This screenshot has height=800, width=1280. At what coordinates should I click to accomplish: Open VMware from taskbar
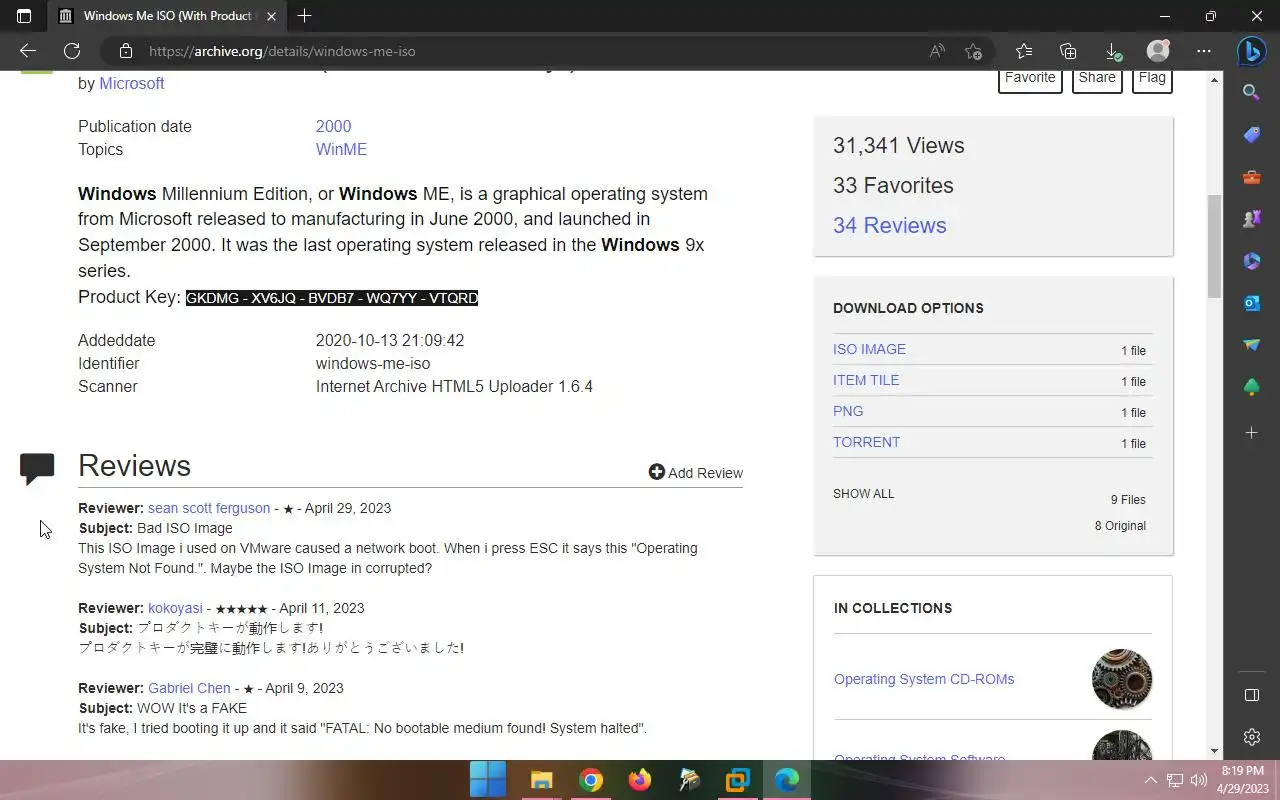738,780
